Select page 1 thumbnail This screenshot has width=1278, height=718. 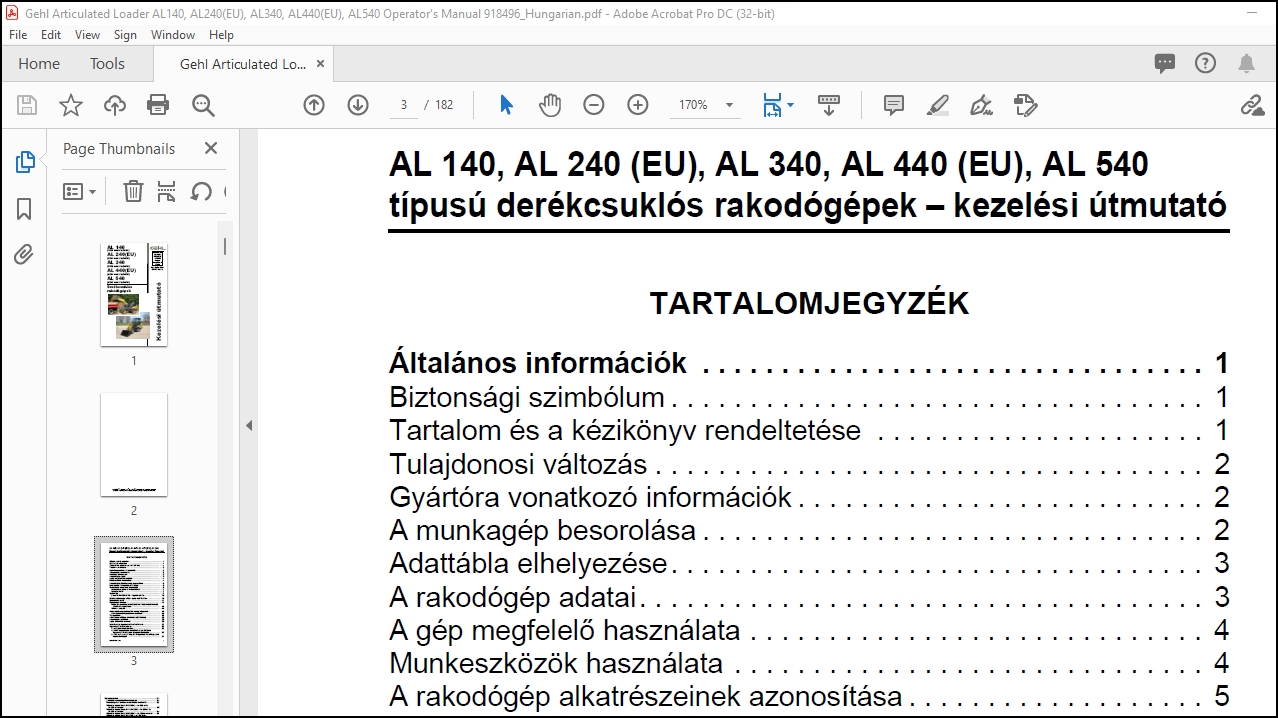(x=134, y=294)
